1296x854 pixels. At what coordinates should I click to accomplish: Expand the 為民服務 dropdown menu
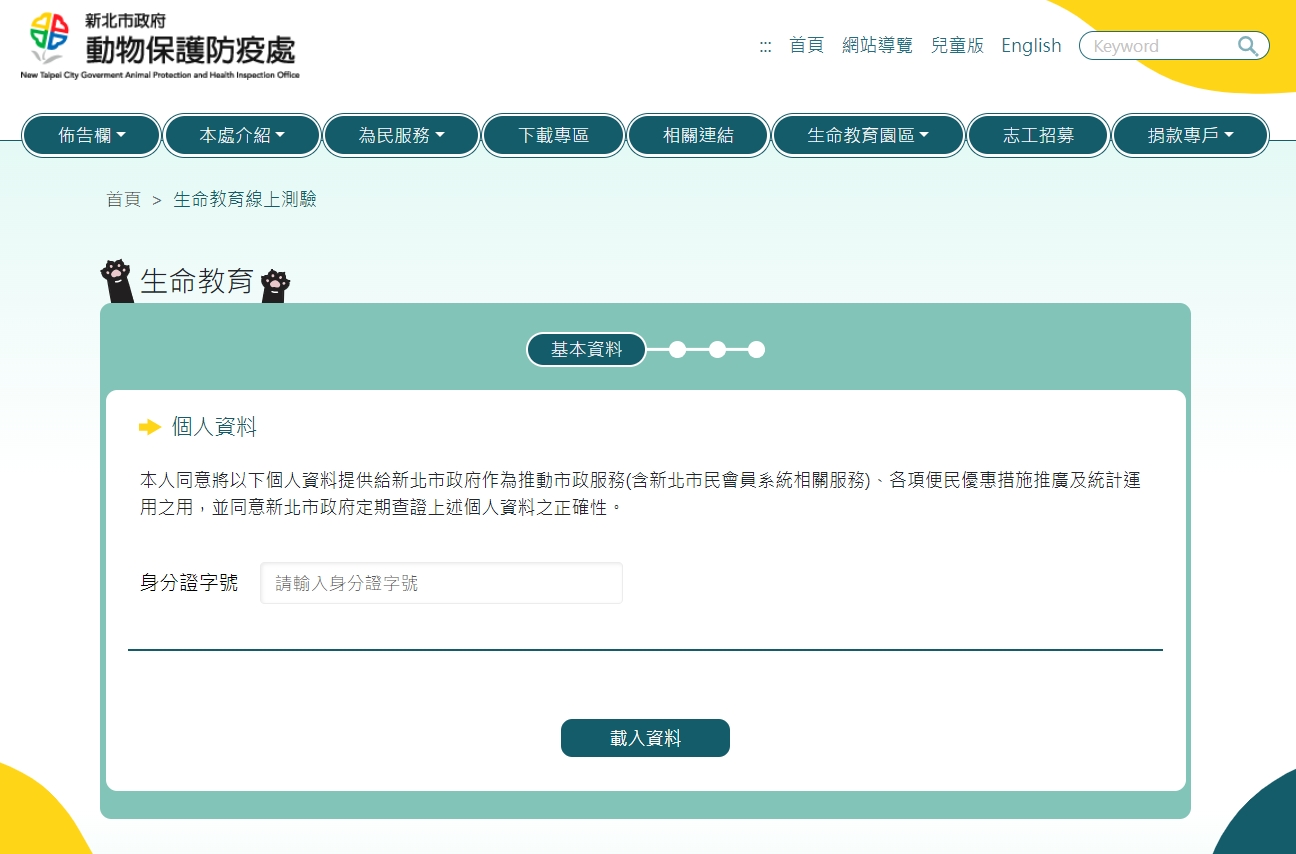point(401,136)
